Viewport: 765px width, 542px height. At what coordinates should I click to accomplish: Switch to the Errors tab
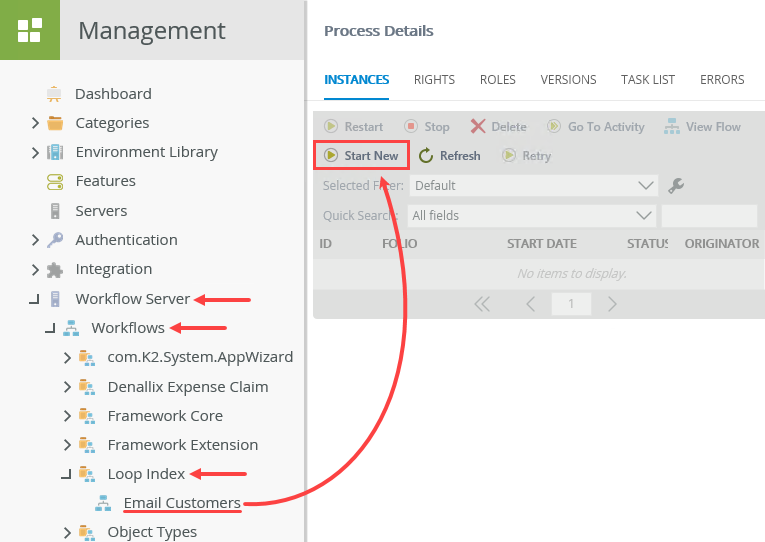coord(722,80)
